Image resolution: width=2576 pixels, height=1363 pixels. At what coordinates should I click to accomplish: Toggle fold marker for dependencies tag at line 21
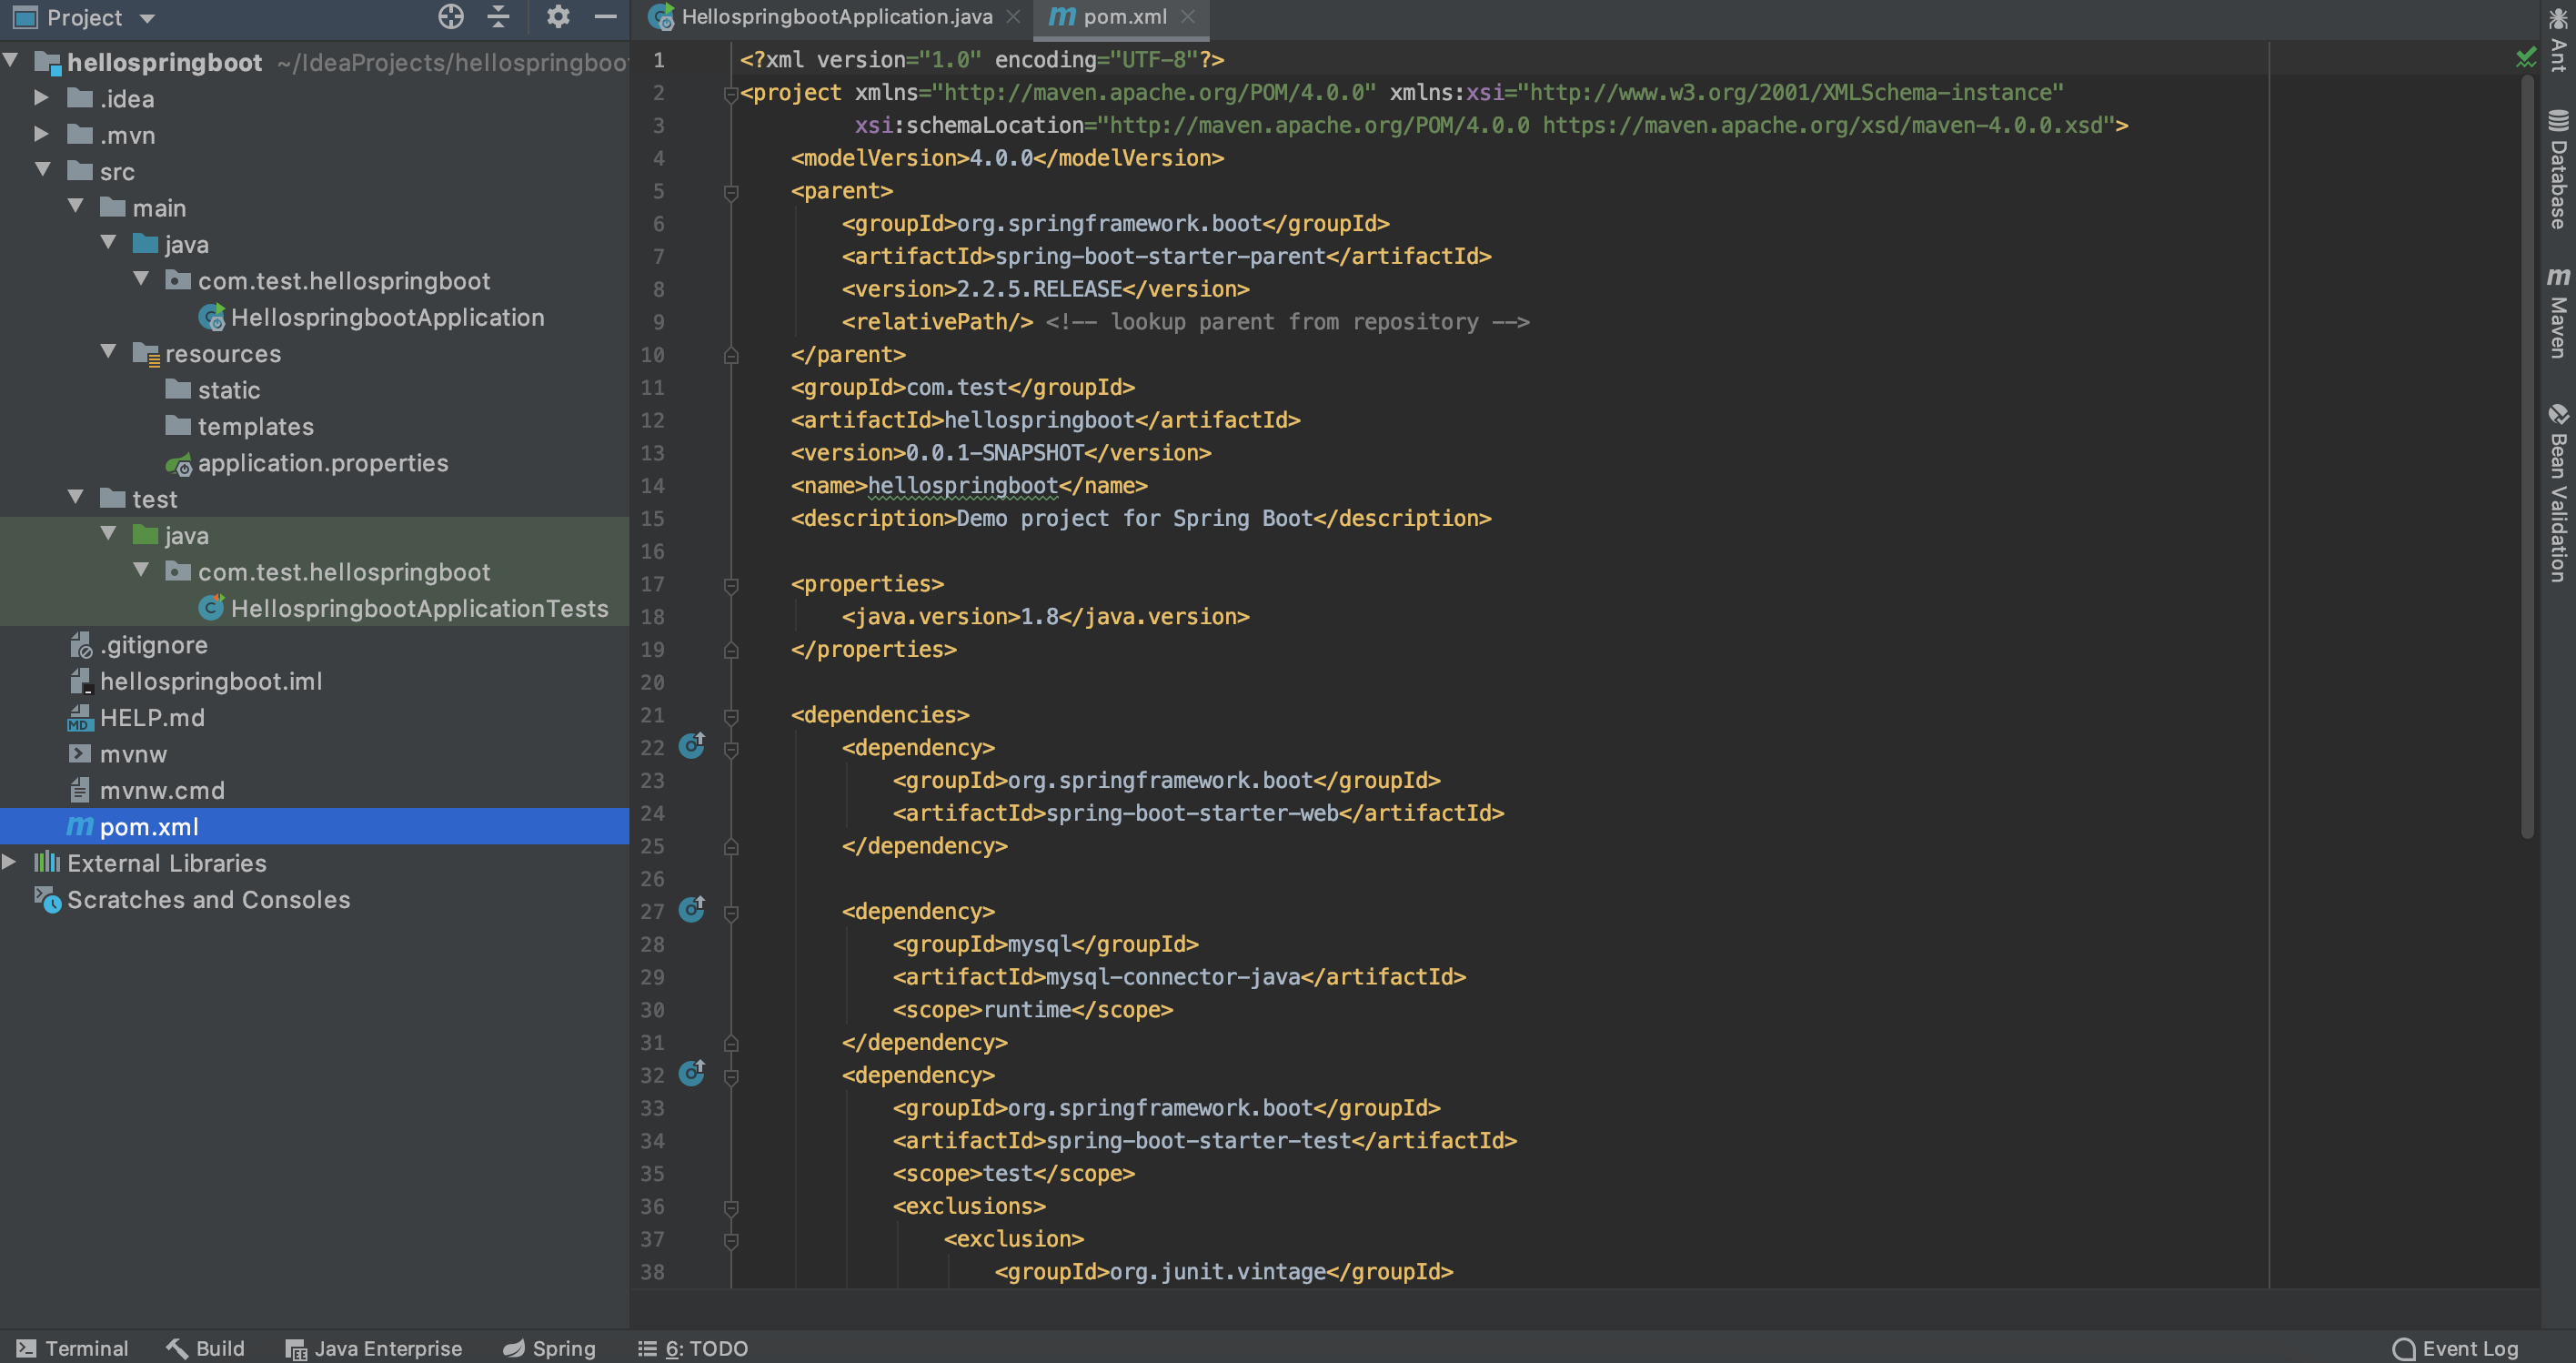click(731, 716)
